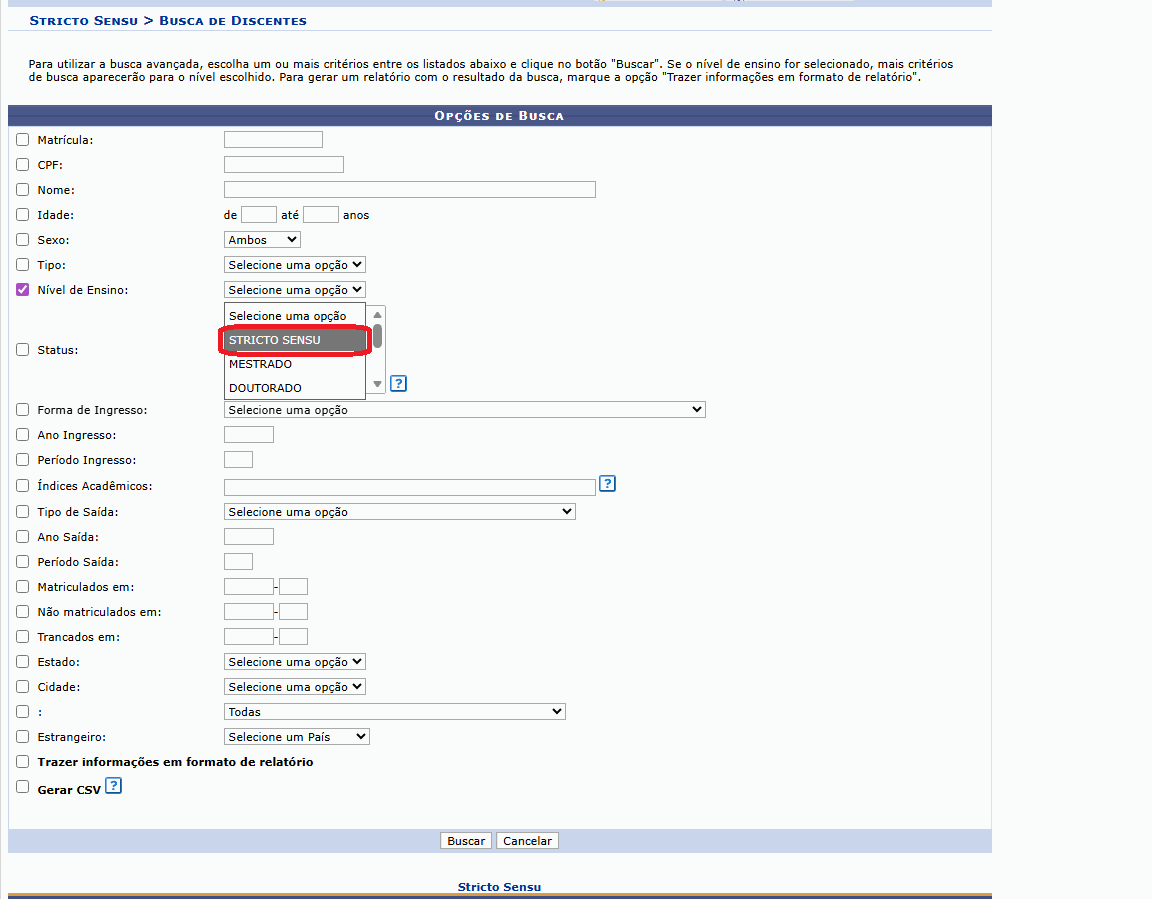The image size is (1152, 899).
Task: Pick DOUTORADO in the open list
Action: tap(294, 388)
